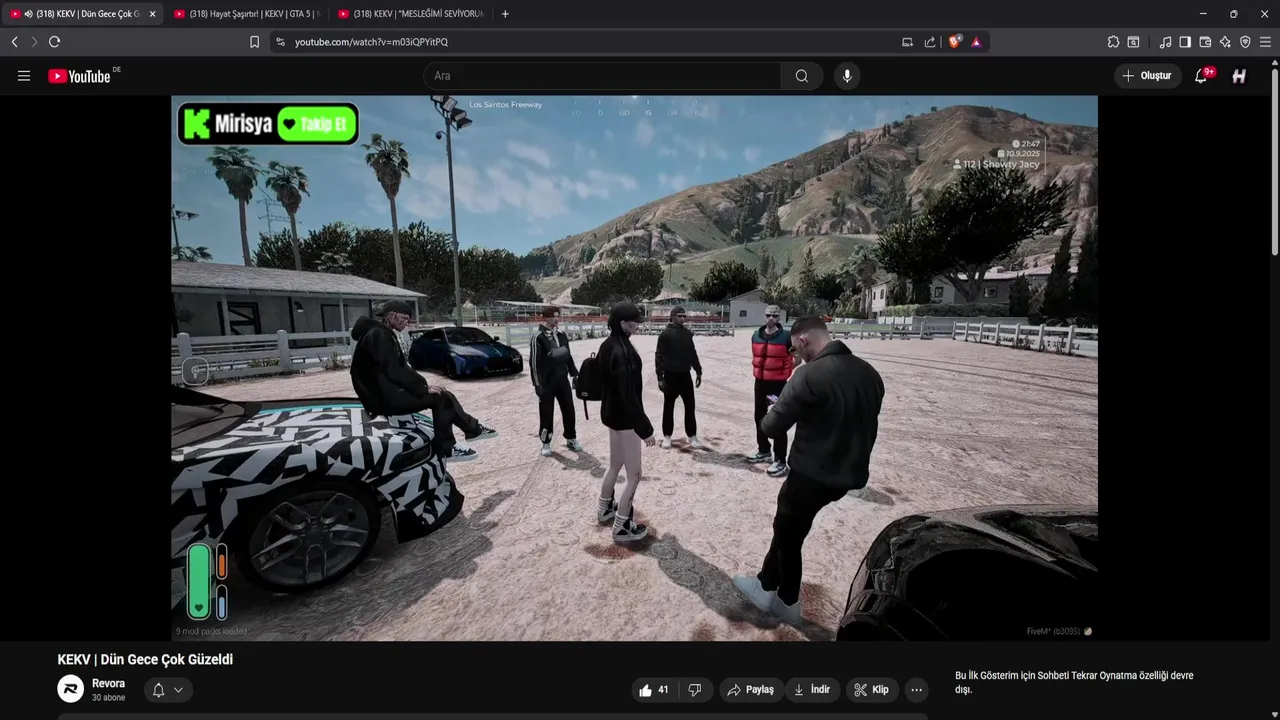View site information in address bar

280,42
